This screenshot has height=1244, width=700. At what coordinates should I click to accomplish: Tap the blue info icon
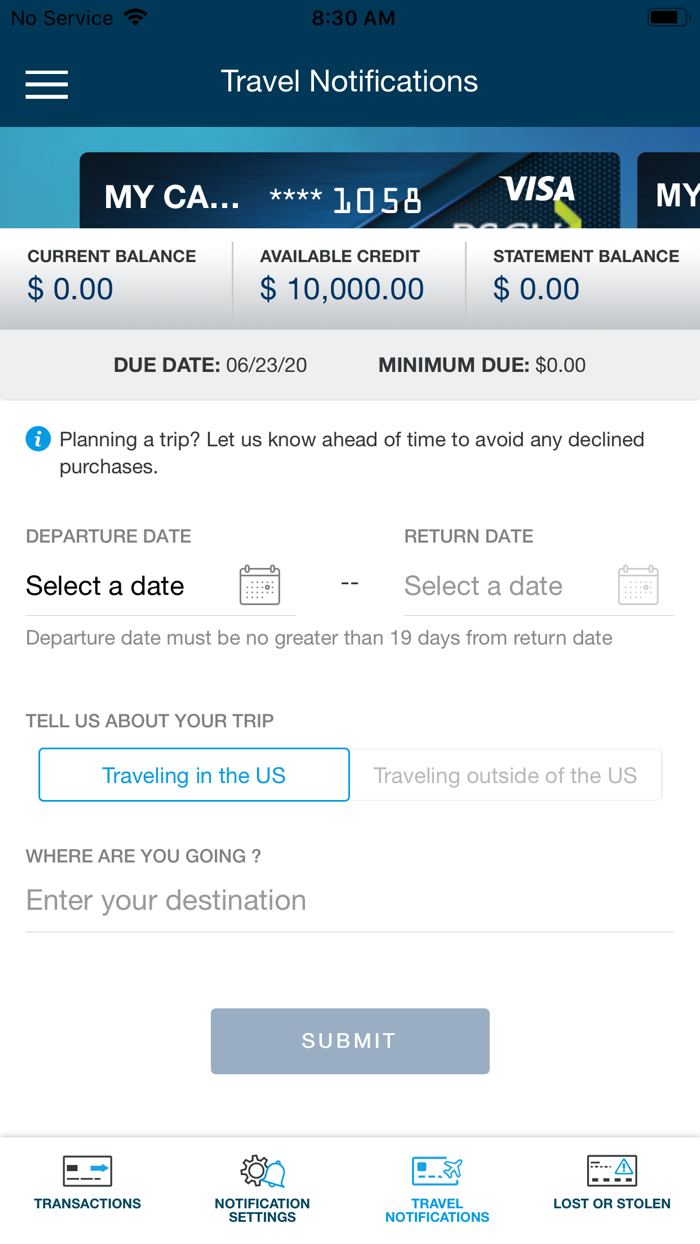coord(38,439)
